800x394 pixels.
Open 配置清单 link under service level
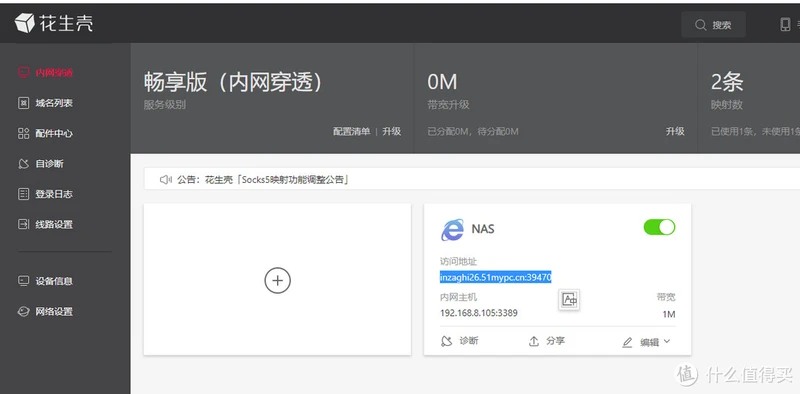(x=352, y=132)
